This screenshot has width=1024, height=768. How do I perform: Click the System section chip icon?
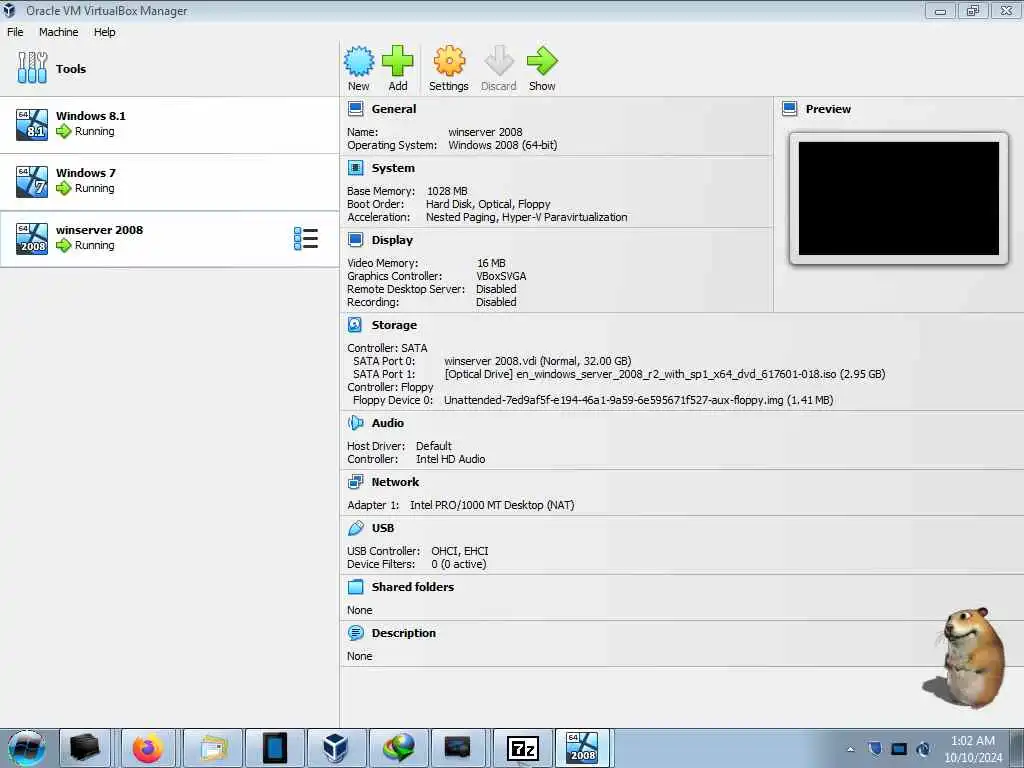click(x=355, y=168)
